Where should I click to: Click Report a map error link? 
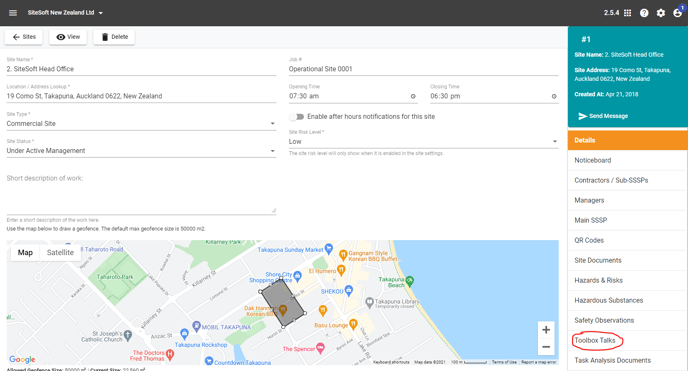click(x=539, y=362)
